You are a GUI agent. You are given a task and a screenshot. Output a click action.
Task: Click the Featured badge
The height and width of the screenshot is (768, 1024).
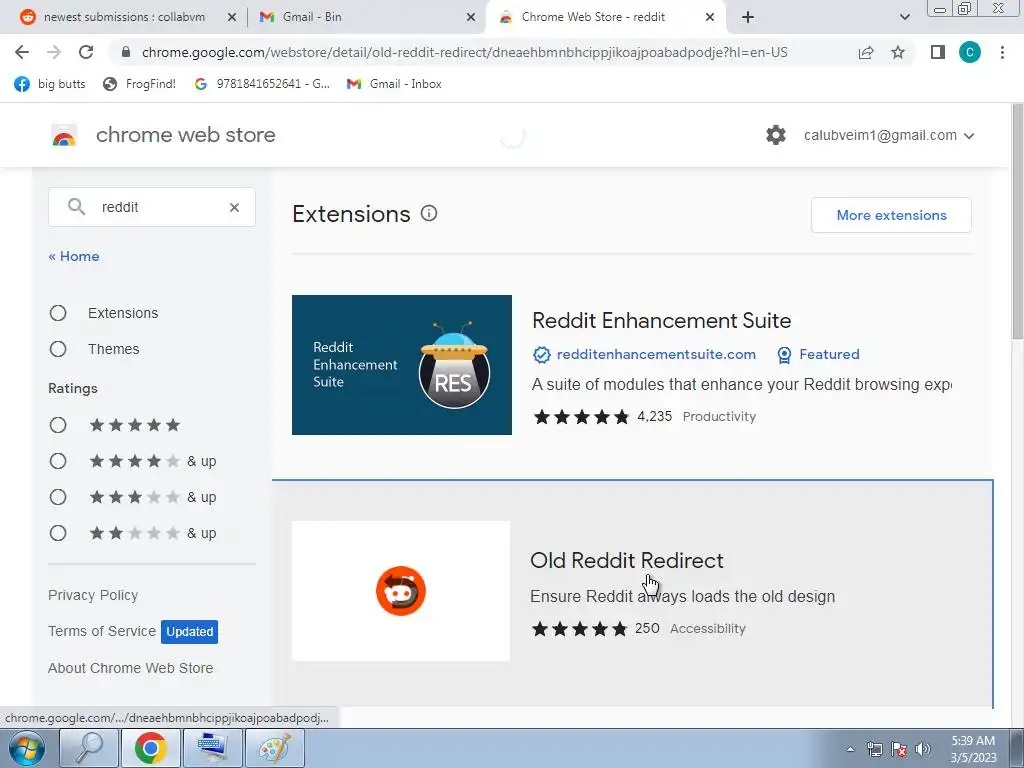[x=818, y=354]
